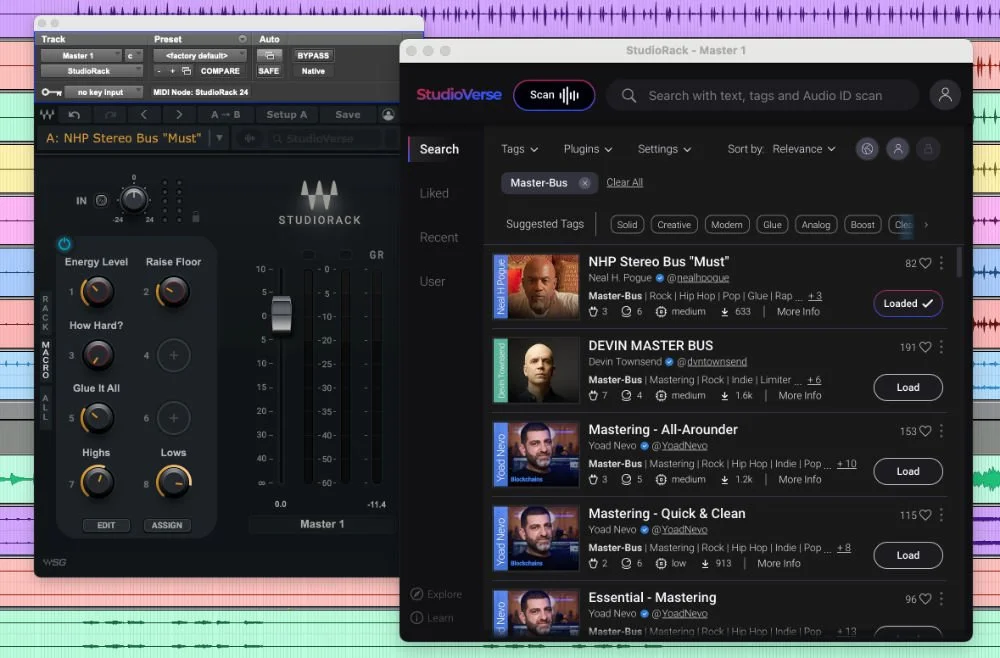Image resolution: width=1000 pixels, height=658 pixels.
Task: Click the globe community filter icon near Sort by
Action: [x=867, y=148]
